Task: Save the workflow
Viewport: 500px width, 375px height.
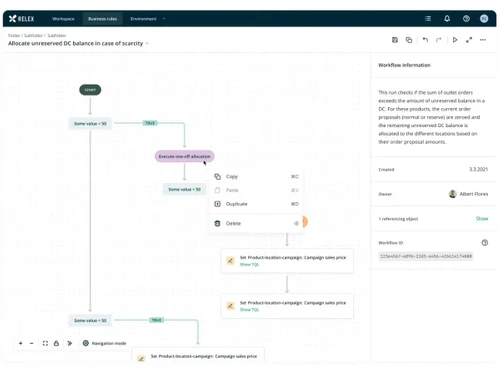Action: (395, 40)
